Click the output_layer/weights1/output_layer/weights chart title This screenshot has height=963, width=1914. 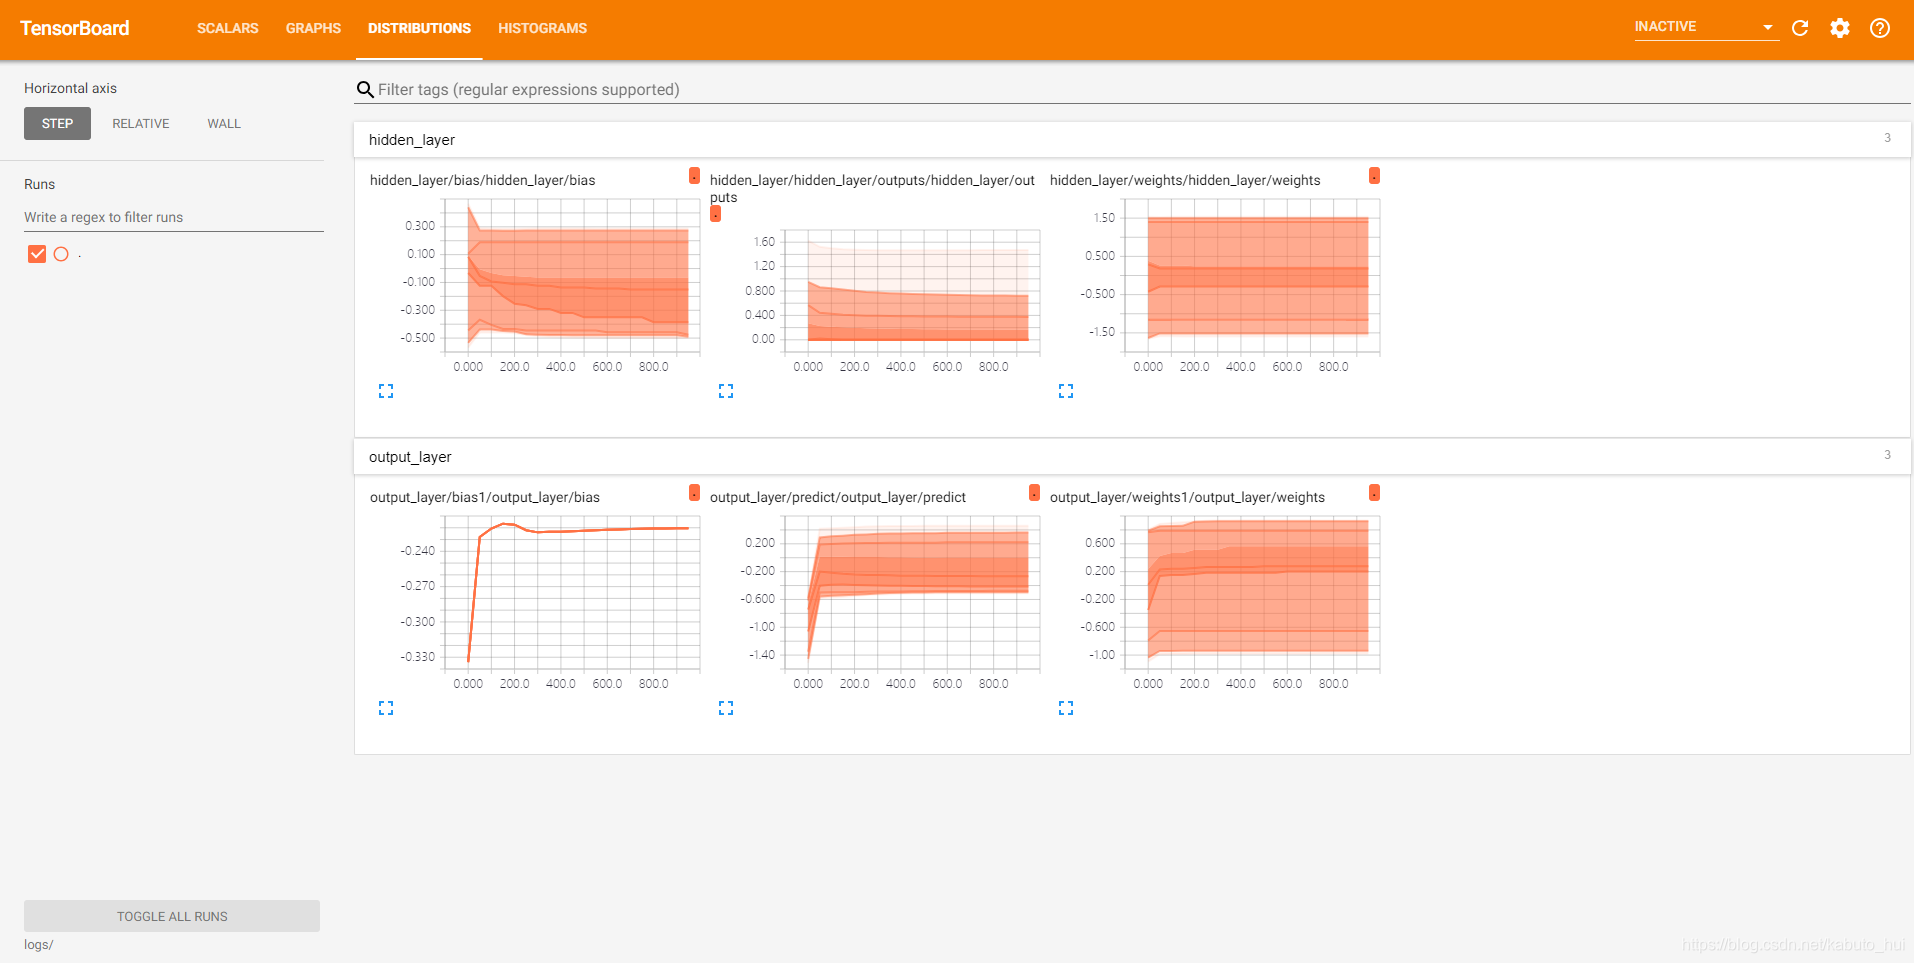pyautogui.click(x=1187, y=498)
